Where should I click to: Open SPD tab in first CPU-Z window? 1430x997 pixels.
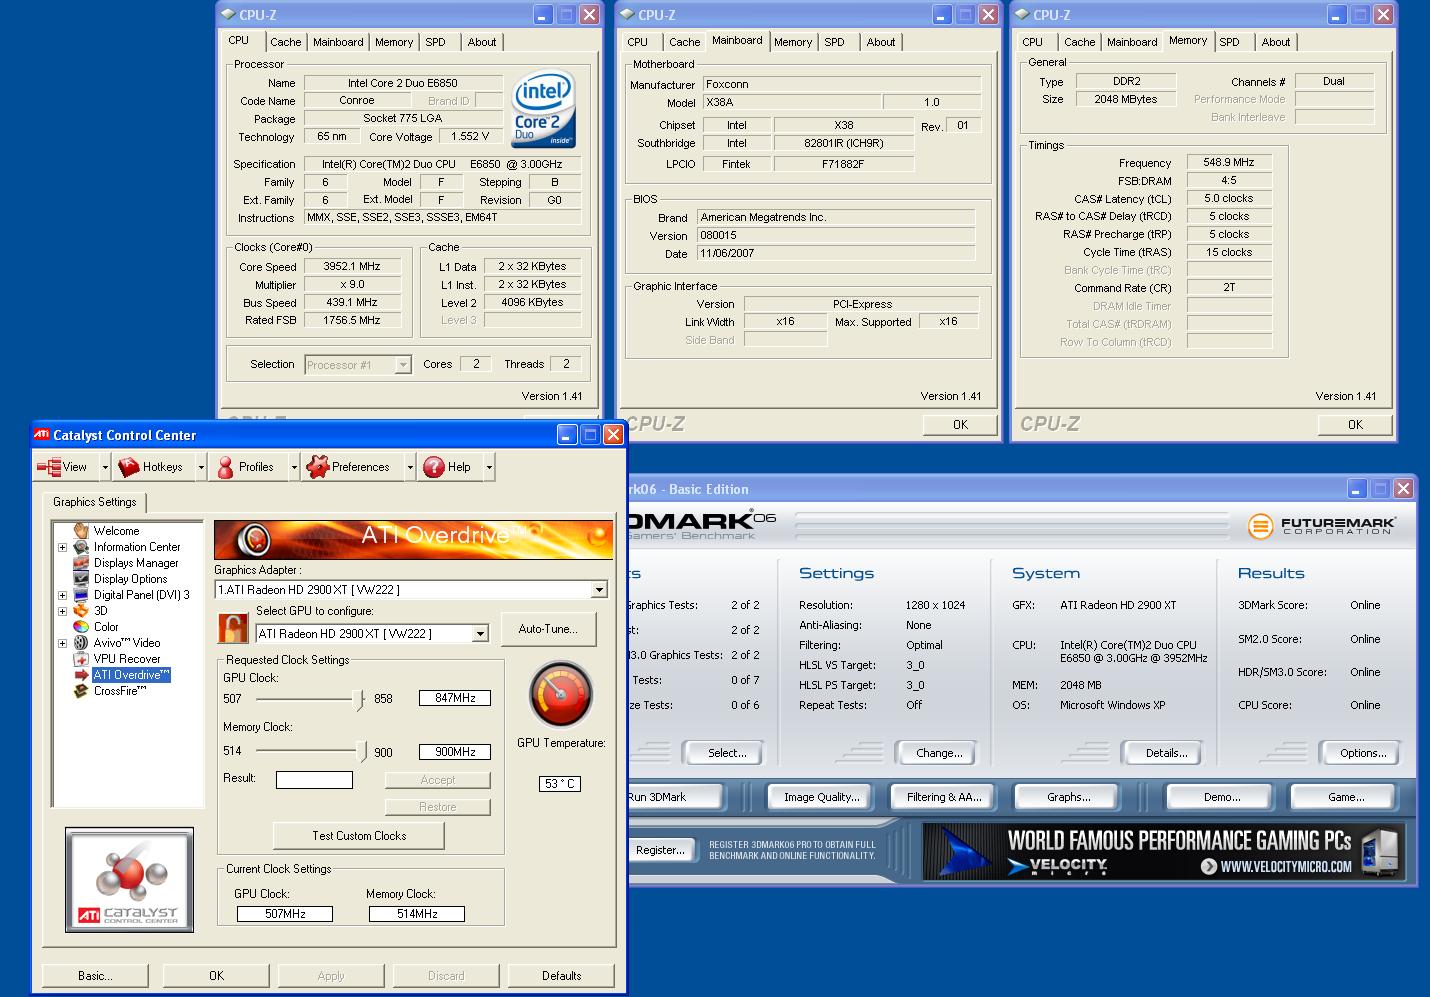click(x=435, y=42)
